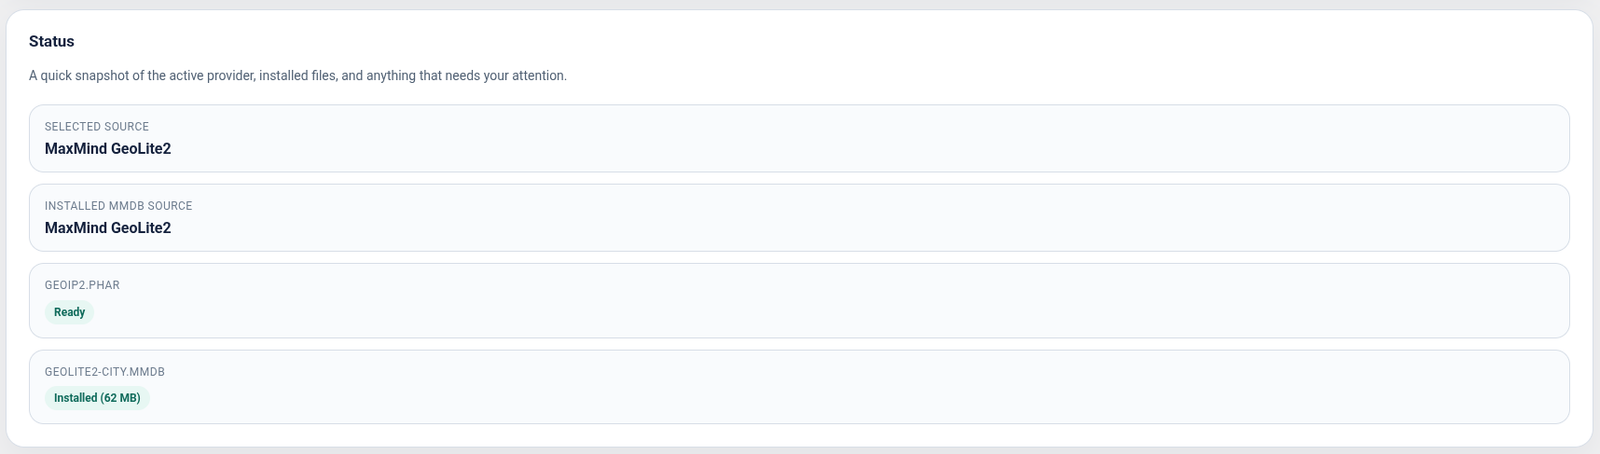This screenshot has height=454, width=1600.
Task: Click the green Ready badge
Action: click(x=69, y=312)
